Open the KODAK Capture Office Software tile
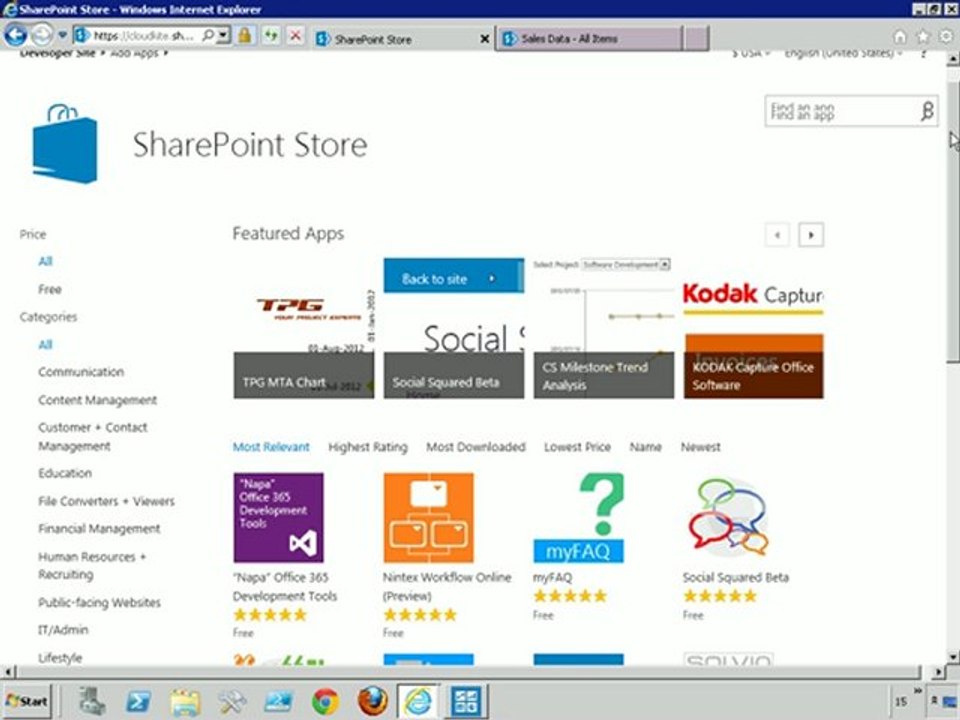 coord(754,329)
